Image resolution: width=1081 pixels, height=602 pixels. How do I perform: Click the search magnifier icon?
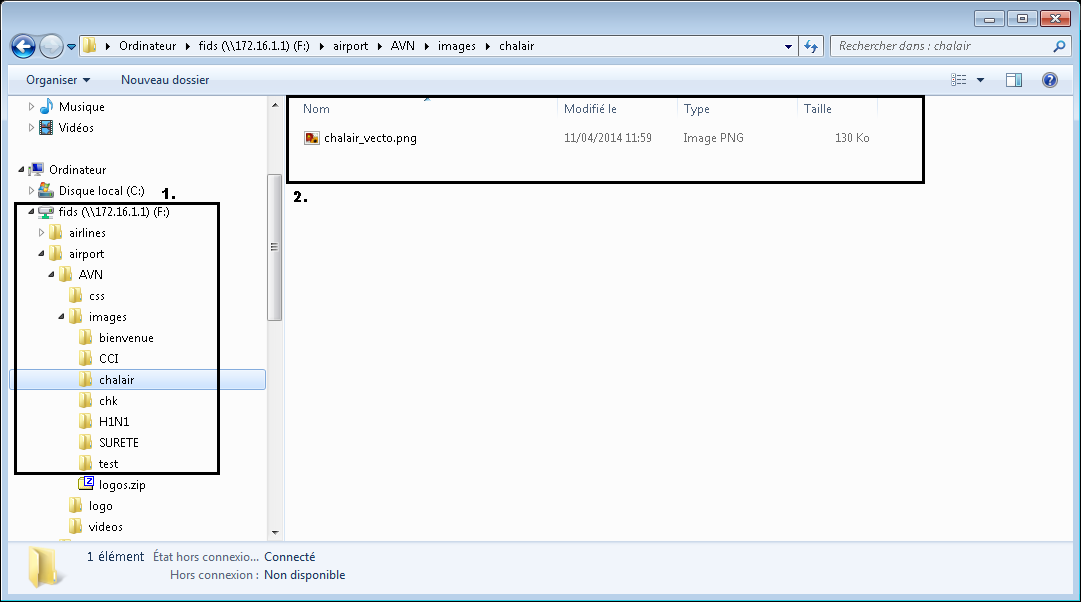1059,46
